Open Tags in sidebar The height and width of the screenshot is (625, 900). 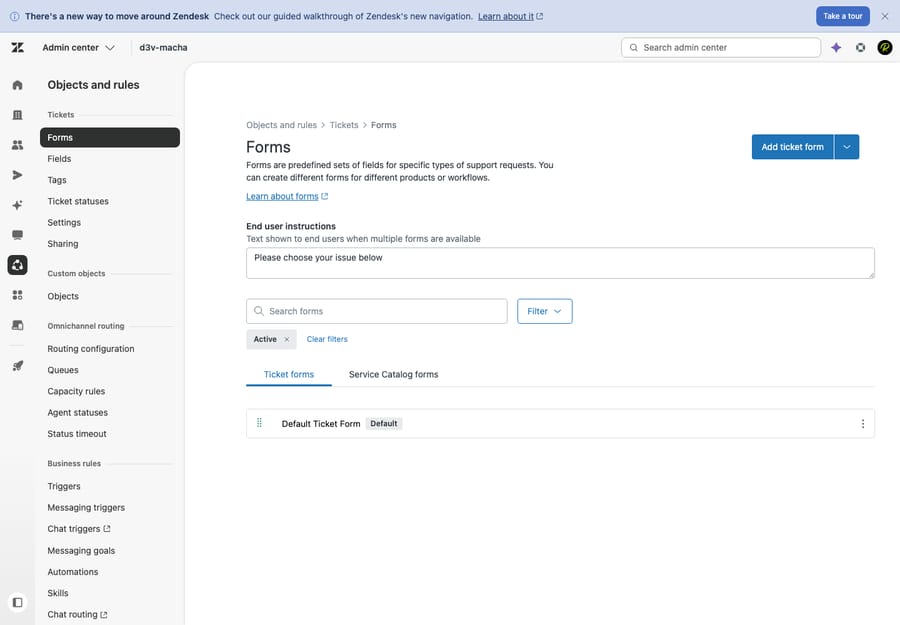click(57, 180)
